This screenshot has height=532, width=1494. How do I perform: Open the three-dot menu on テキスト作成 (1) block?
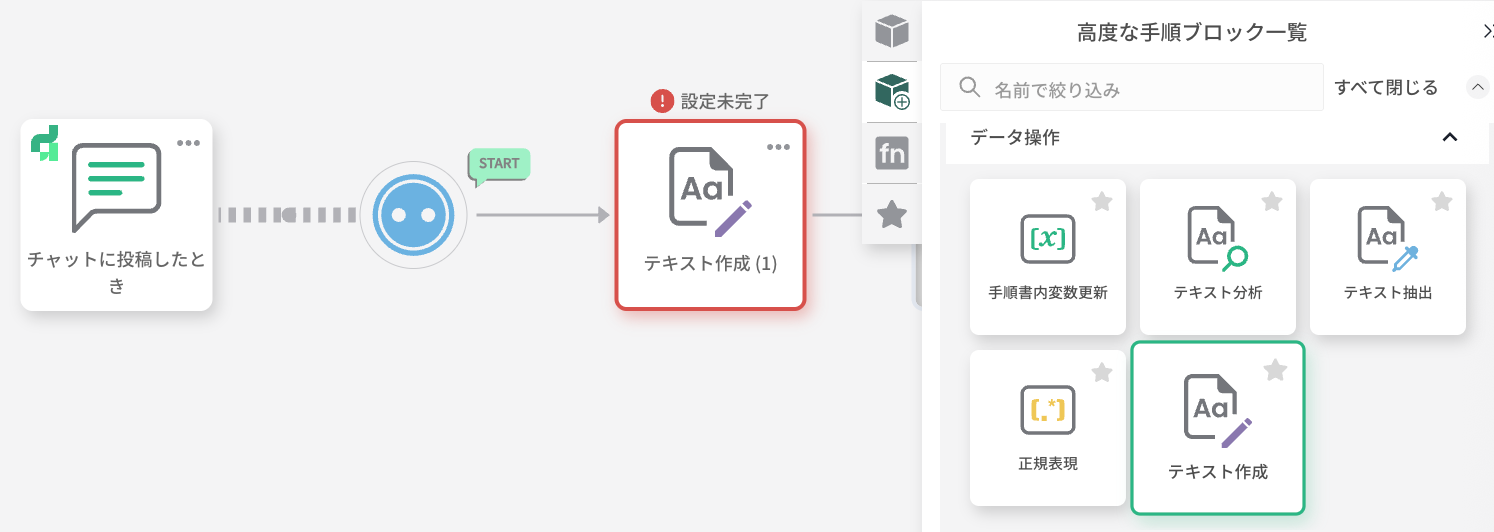778,147
